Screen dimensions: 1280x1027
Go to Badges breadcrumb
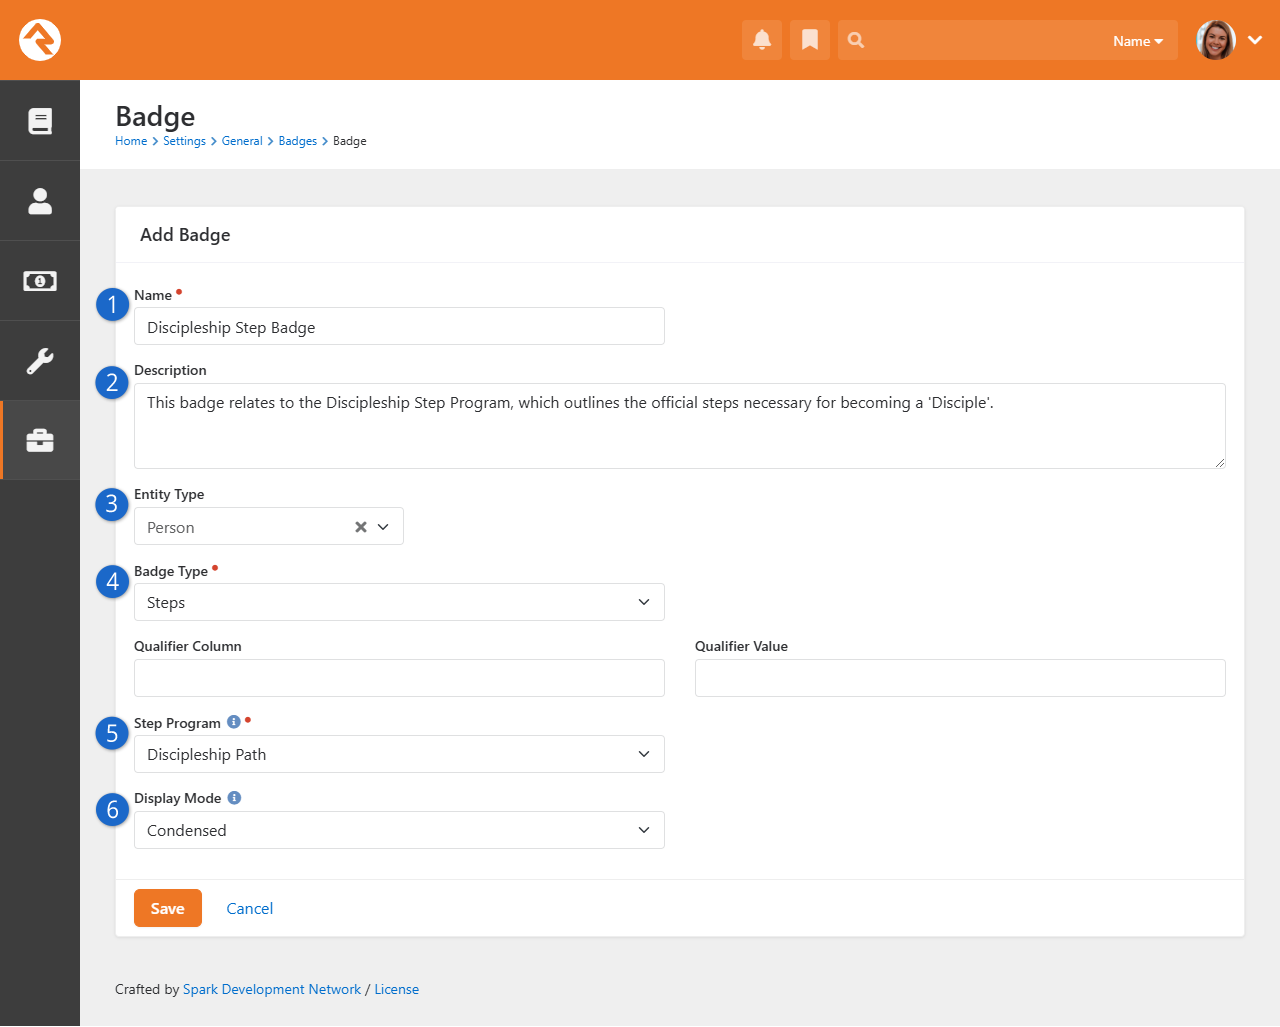tap(298, 141)
